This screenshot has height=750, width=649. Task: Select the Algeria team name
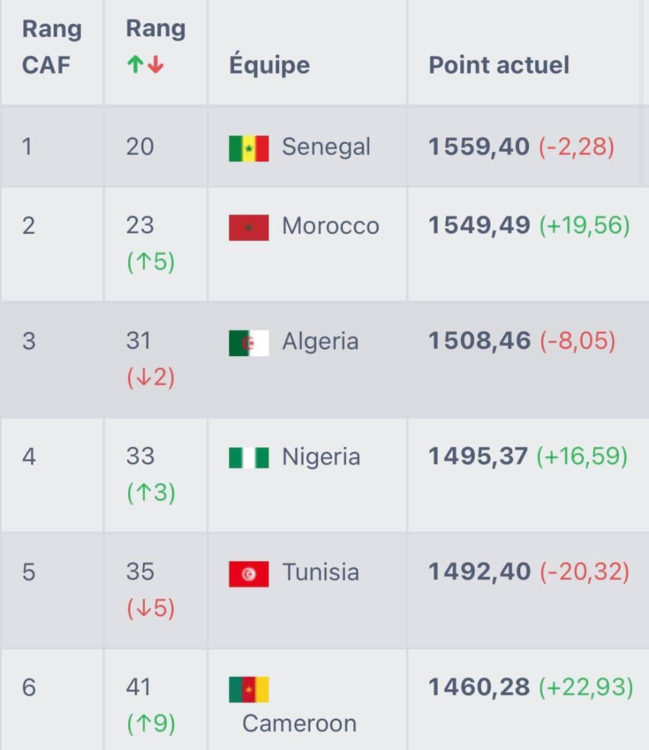pyautogui.click(x=320, y=341)
